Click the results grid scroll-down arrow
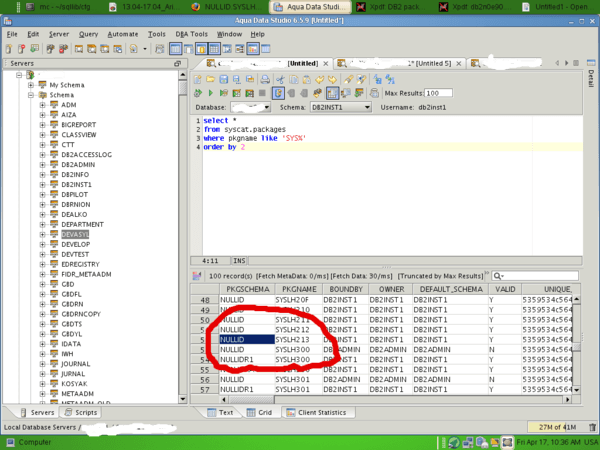Image resolution: width=600 pixels, height=450 pixels. (x=576, y=390)
